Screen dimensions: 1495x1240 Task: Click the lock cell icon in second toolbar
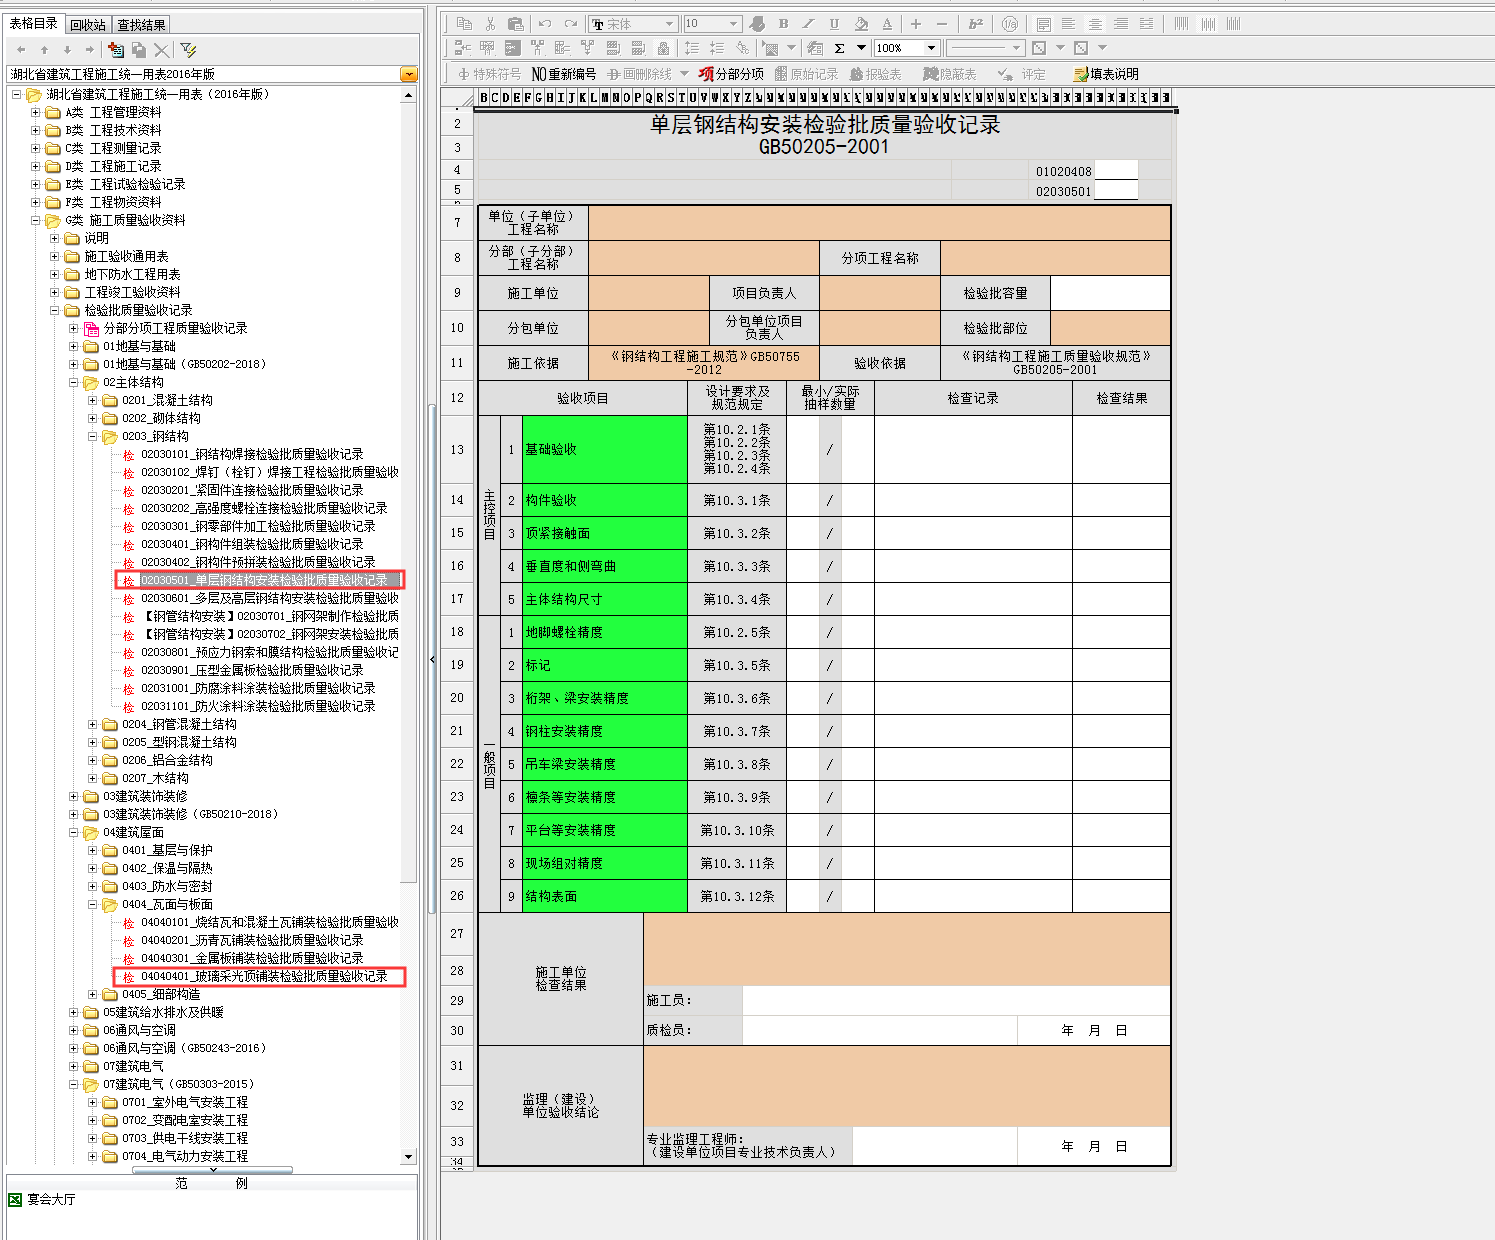click(x=663, y=48)
